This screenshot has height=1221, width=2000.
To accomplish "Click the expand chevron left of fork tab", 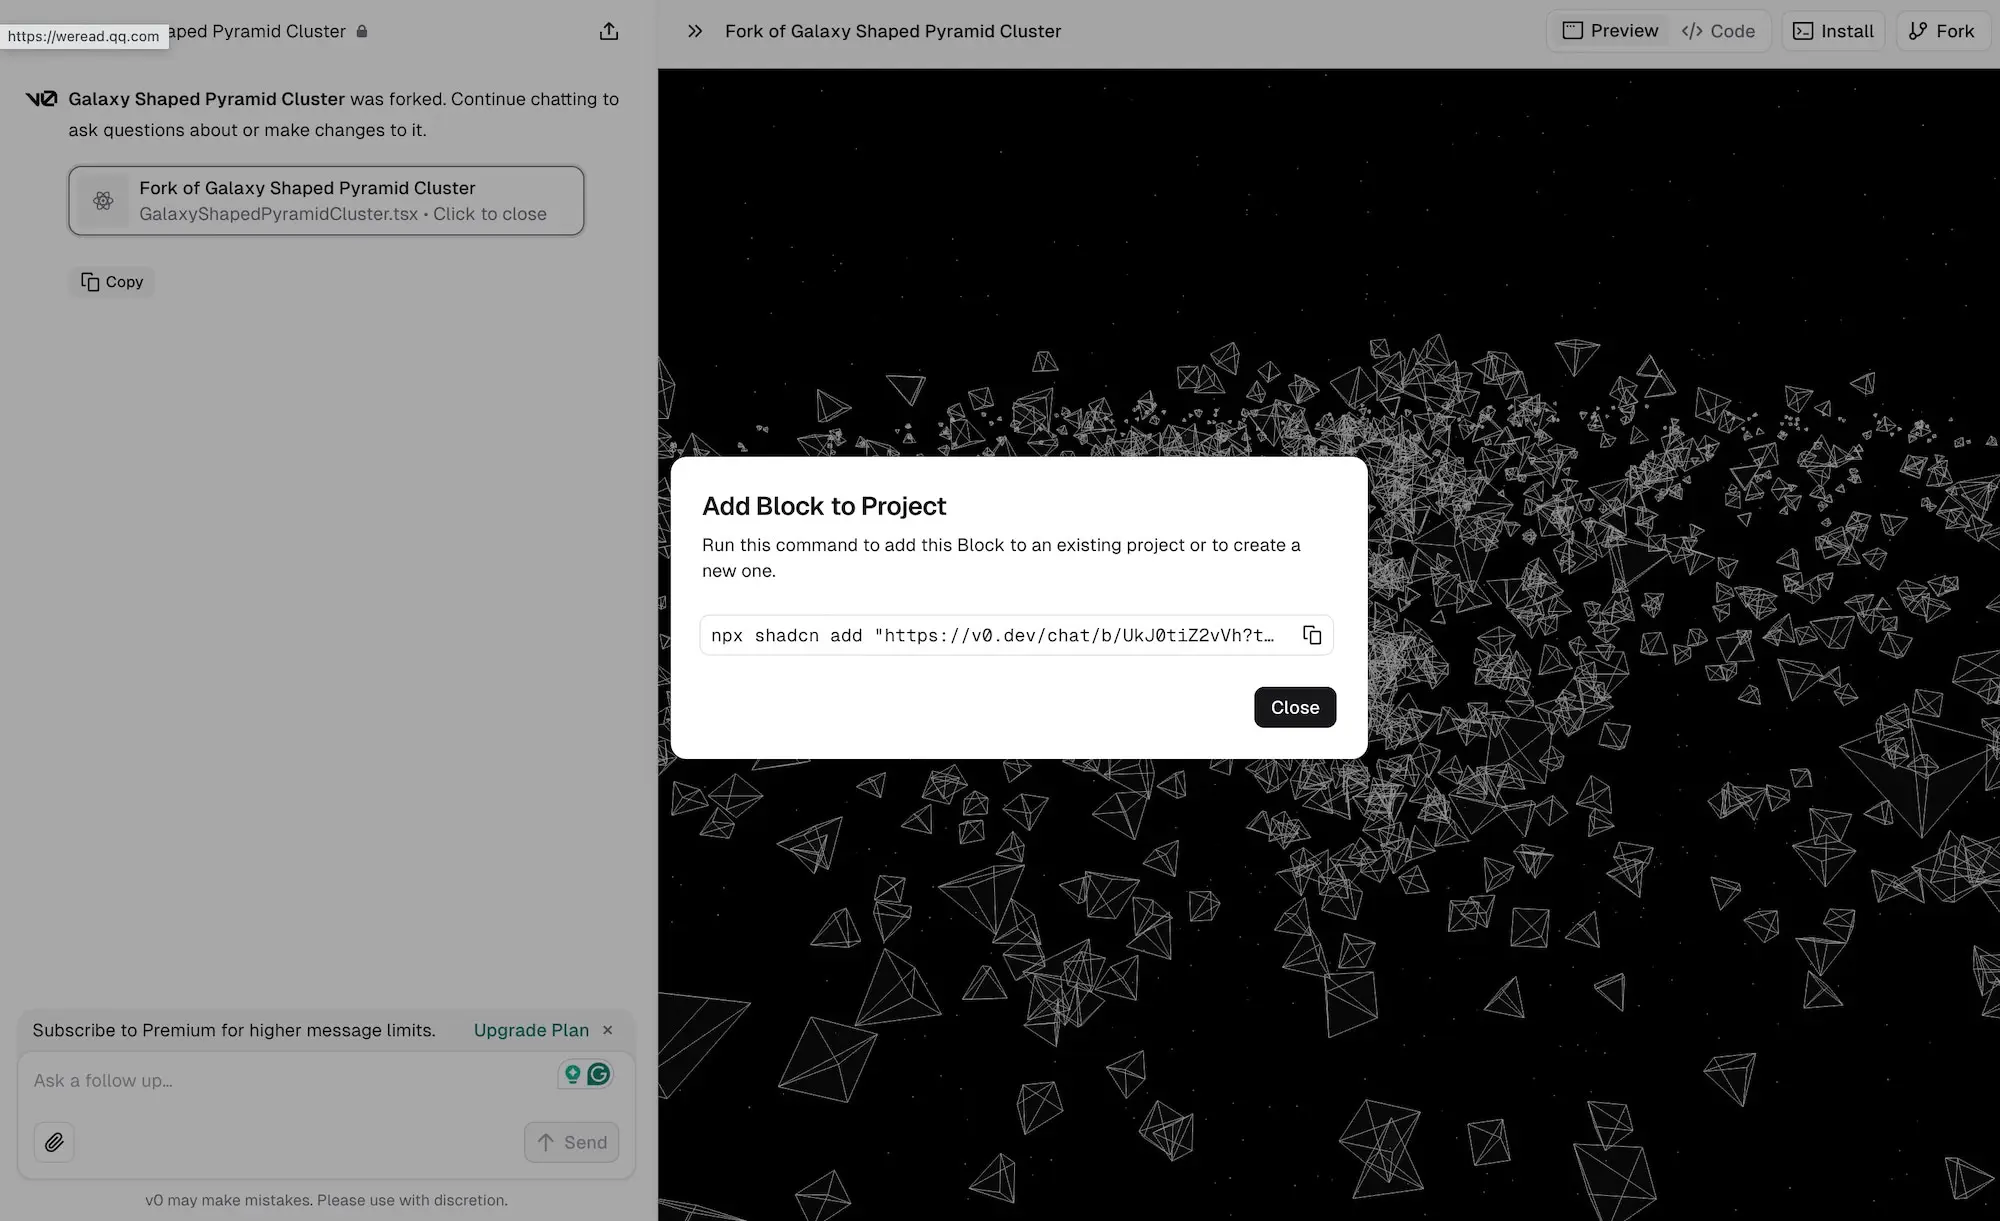I will pyautogui.click(x=693, y=30).
